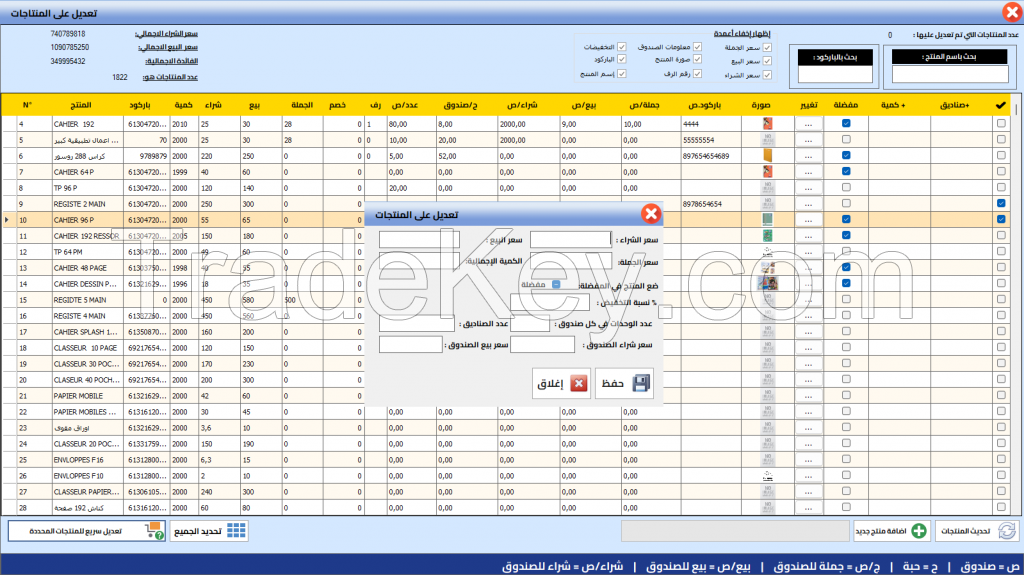Untick selection box for CAHIER 96 P
Screen dimensions: 1024x575
1001,219
